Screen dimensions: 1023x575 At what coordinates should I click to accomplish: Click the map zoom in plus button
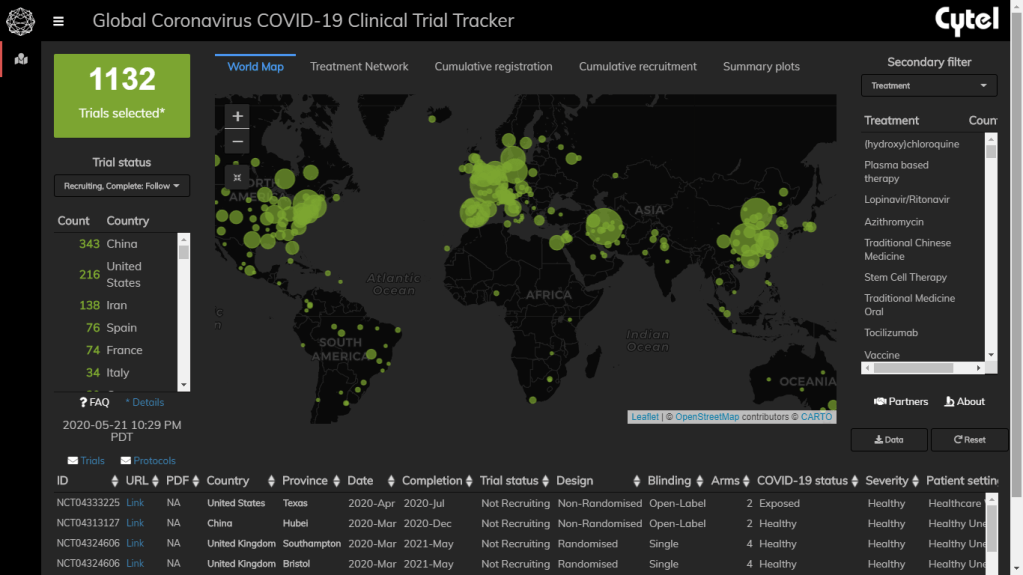[237, 116]
